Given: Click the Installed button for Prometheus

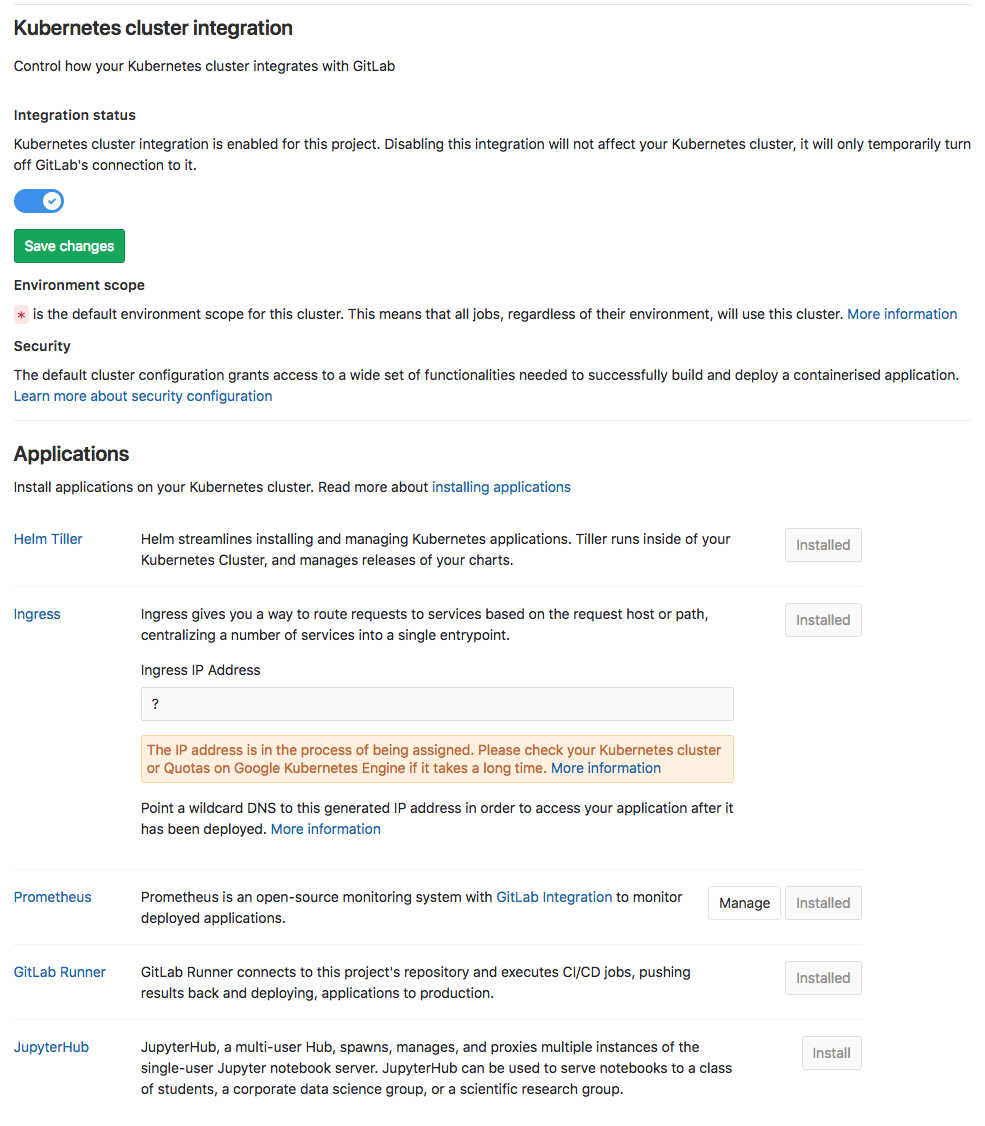Looking at the screenshot, I should tap(822, 902).
